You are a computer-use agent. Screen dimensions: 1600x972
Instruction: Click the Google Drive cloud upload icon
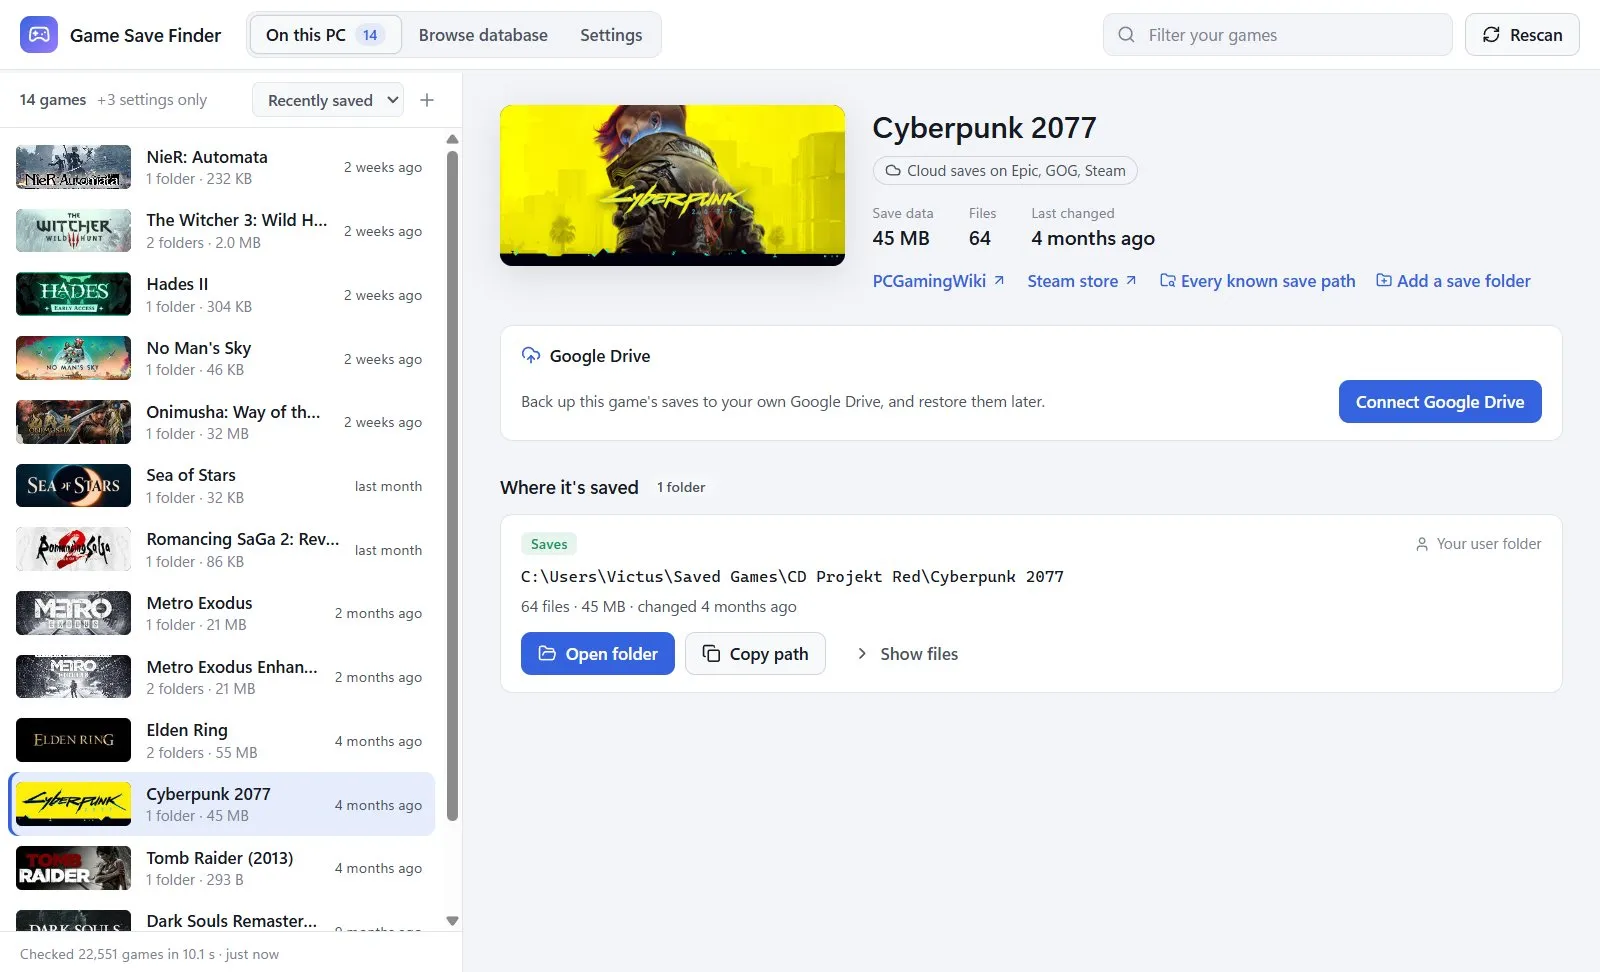point(531,356)
